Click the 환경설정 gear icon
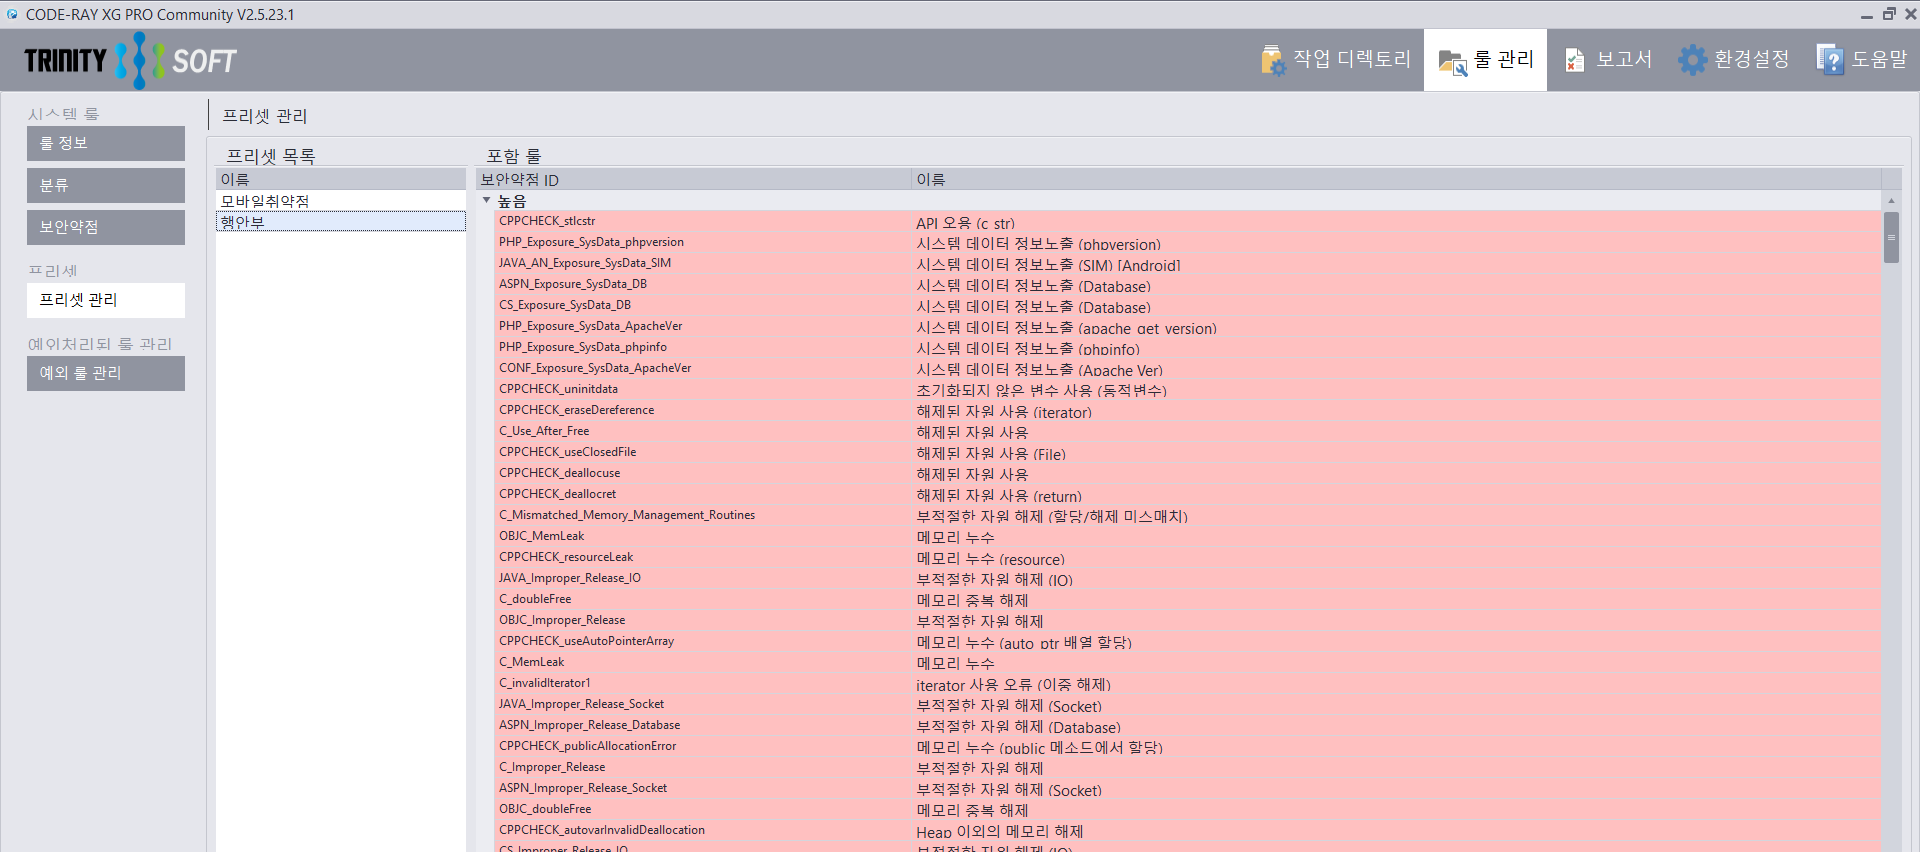 pos(1692,60)
